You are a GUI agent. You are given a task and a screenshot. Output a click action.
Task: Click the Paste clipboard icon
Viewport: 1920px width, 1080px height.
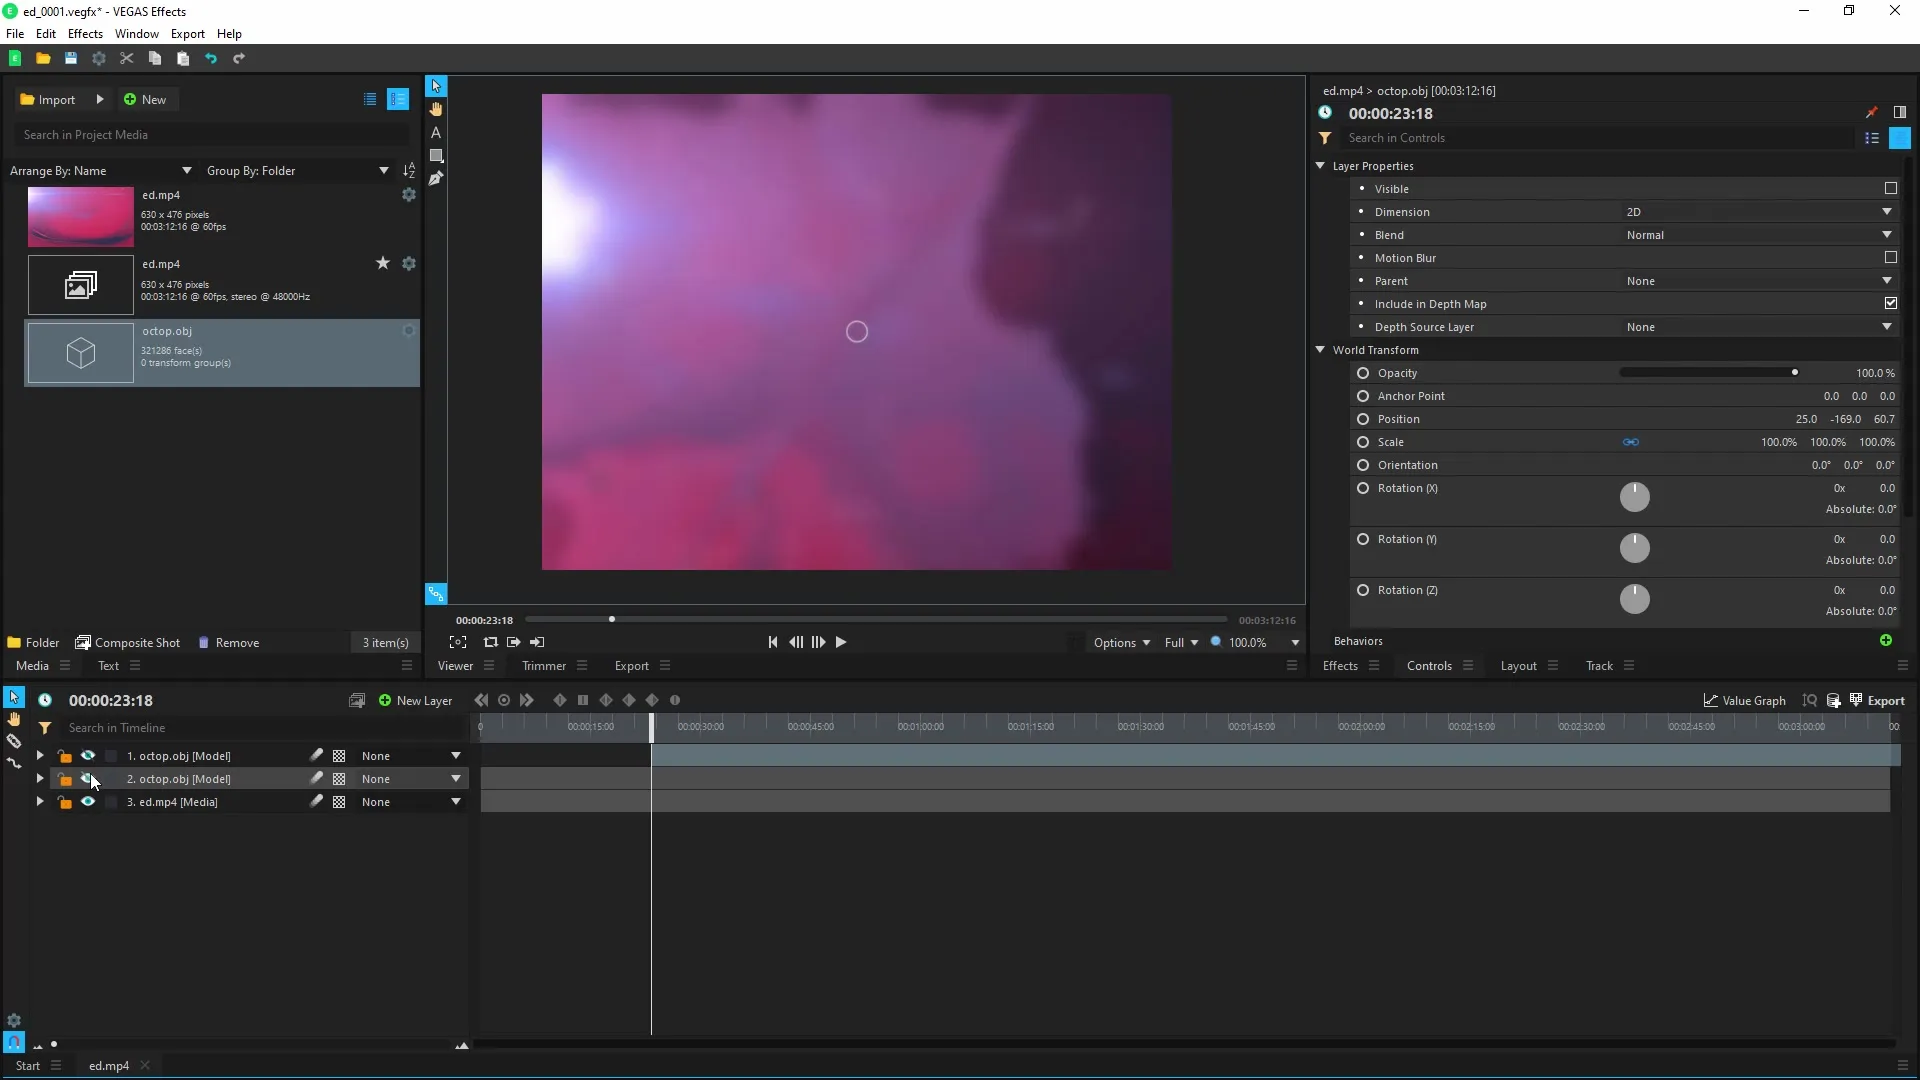coord(183,59)
